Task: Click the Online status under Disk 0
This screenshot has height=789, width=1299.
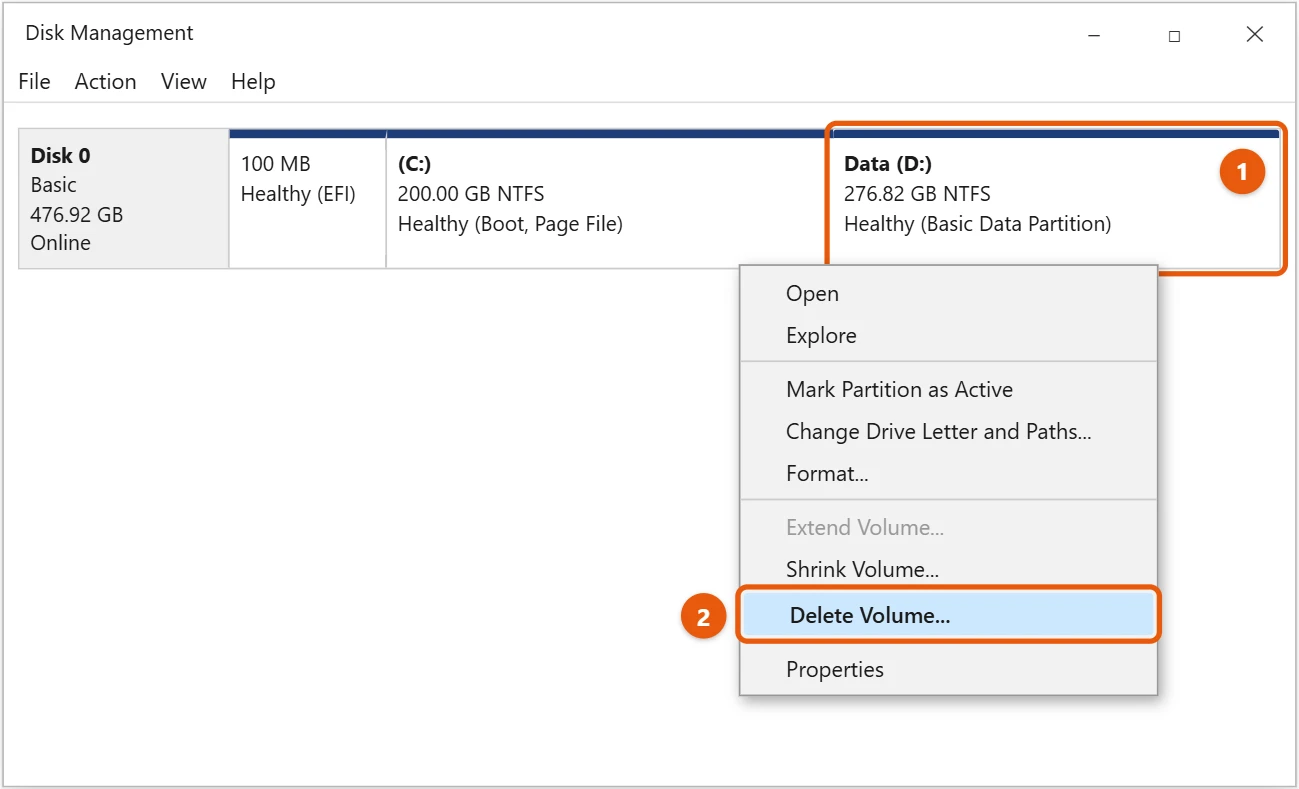Action: coord(60,243)
